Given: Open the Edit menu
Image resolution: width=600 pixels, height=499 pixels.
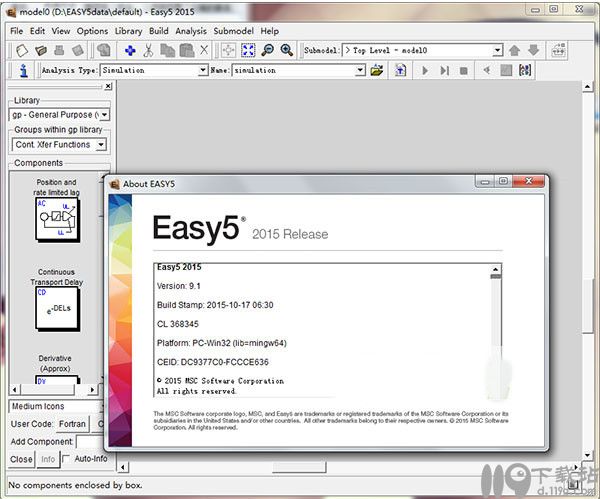Looking at the screenshot, I should pos(38,31).
